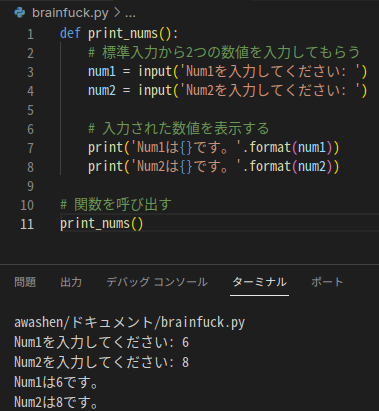The height and width of the screenshot is (411, 379).
Task: Select the ターミナル tab
Action: [259, 282]
